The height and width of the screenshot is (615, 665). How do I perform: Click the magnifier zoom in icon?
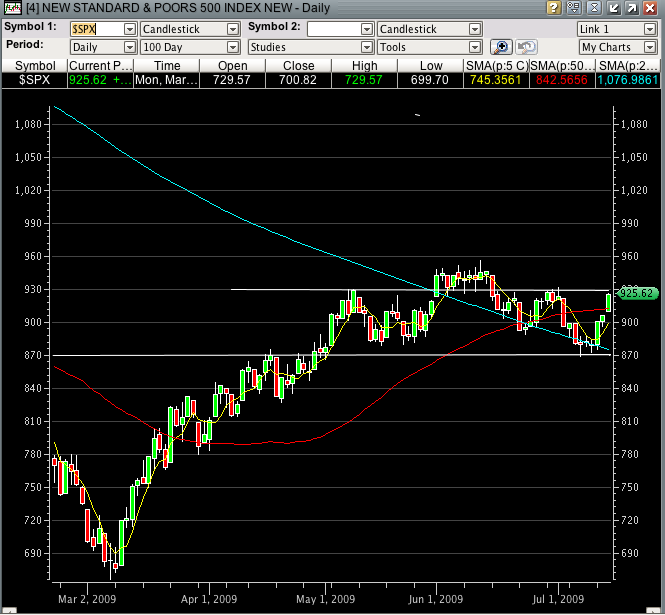(x=501, y=47)
